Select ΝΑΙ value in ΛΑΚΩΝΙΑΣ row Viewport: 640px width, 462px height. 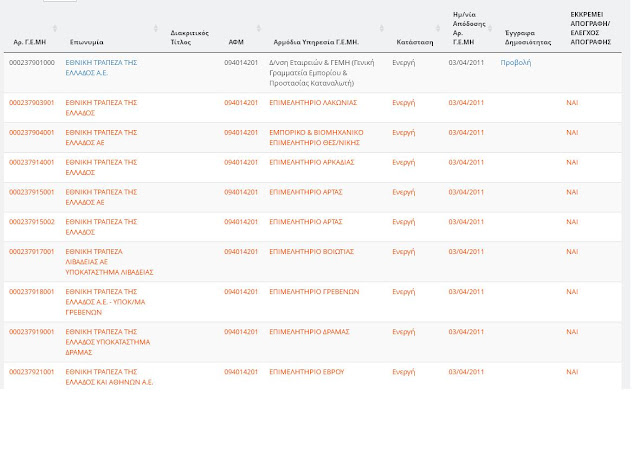click(x=572, y=102)
